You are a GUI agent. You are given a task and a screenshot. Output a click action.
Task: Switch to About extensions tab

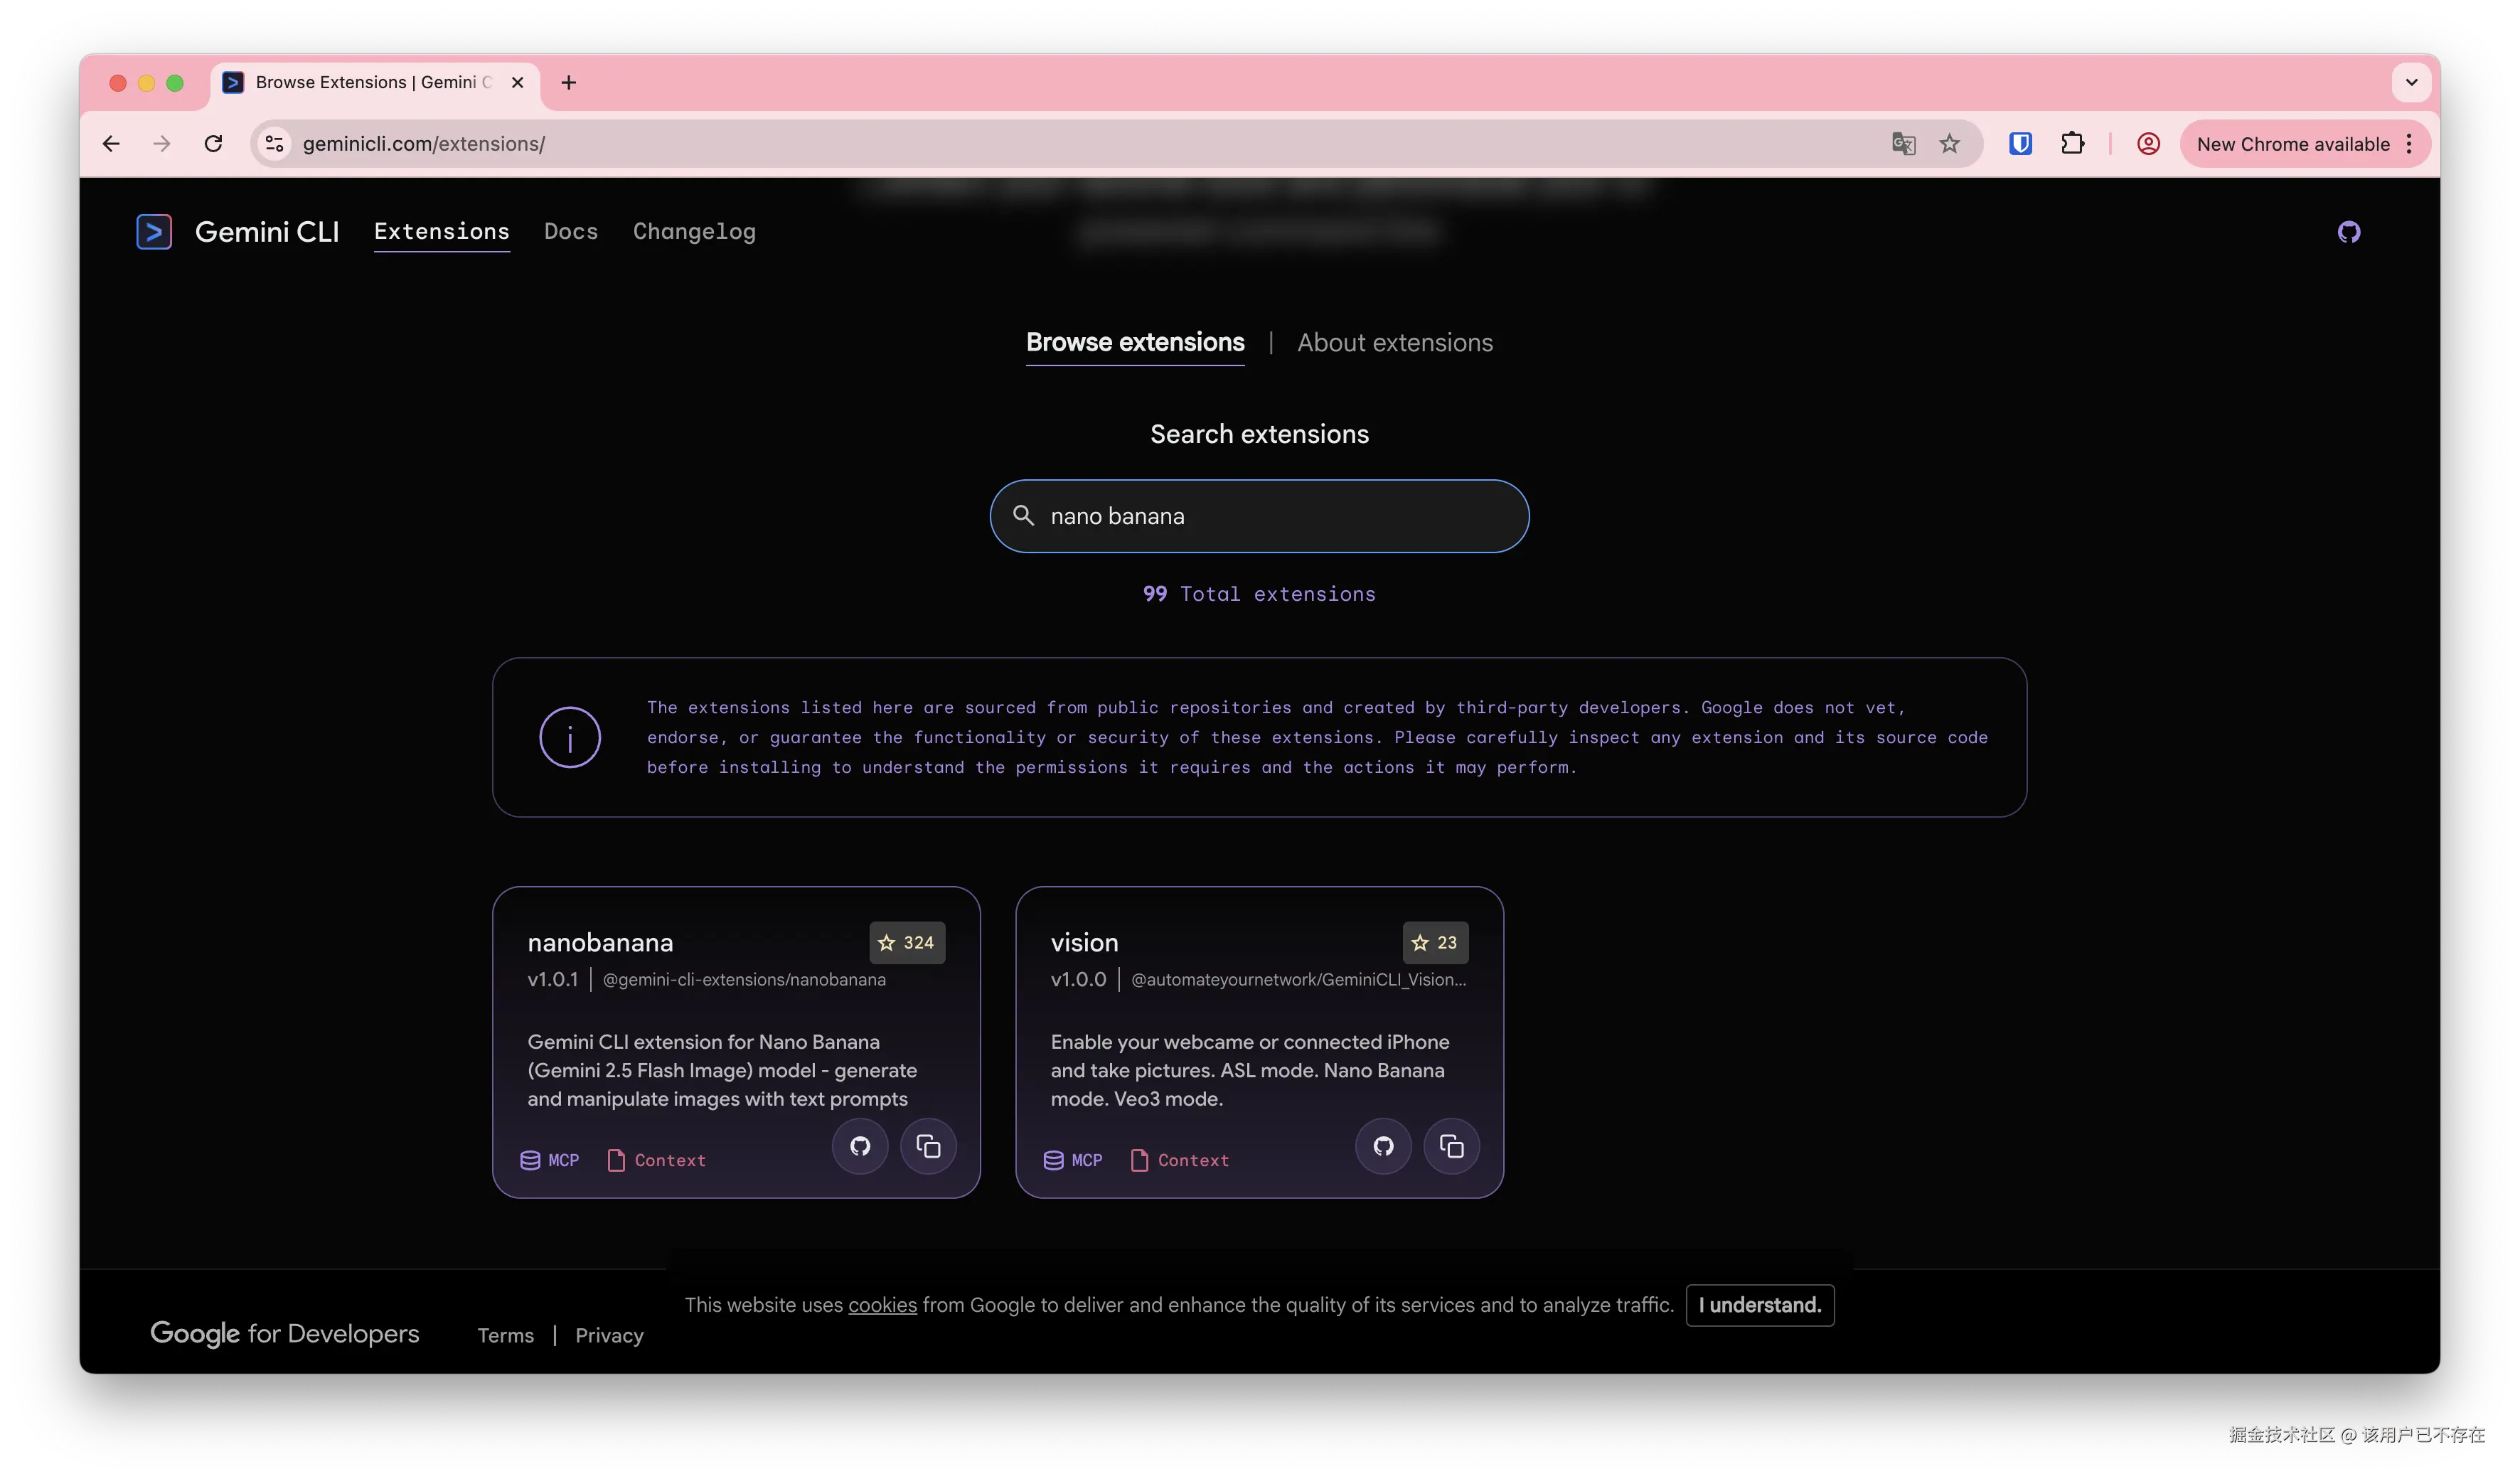click(1394, 343)
